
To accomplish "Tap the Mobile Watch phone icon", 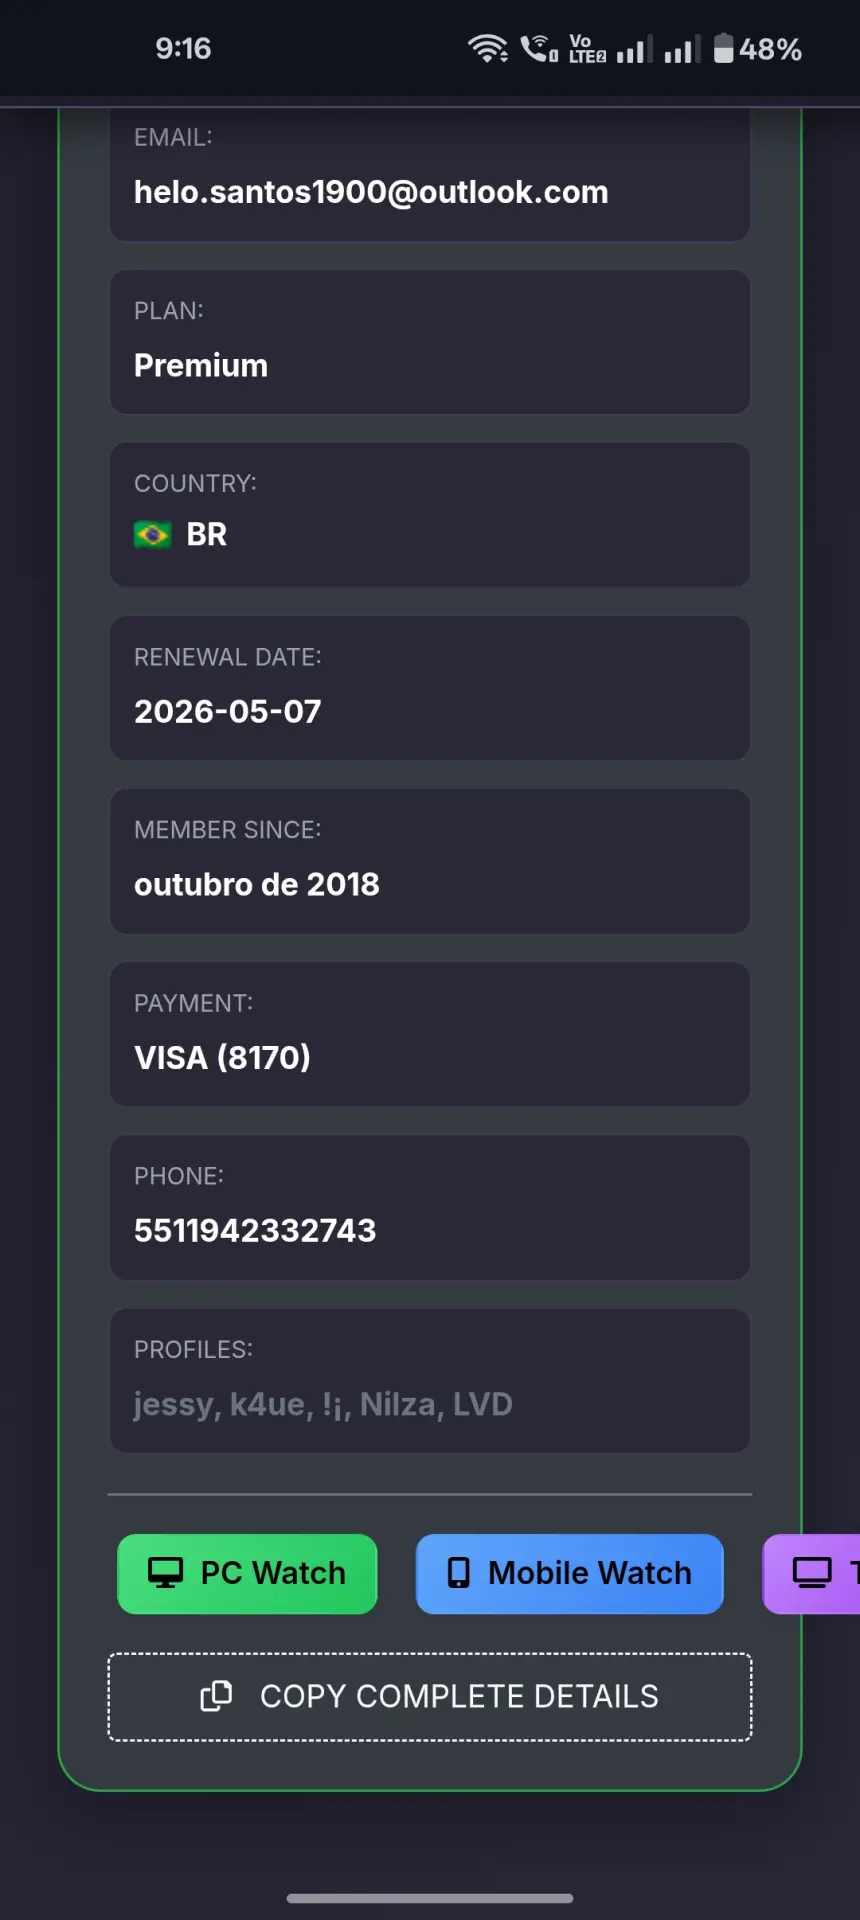I will click(x=458, y=1573).
